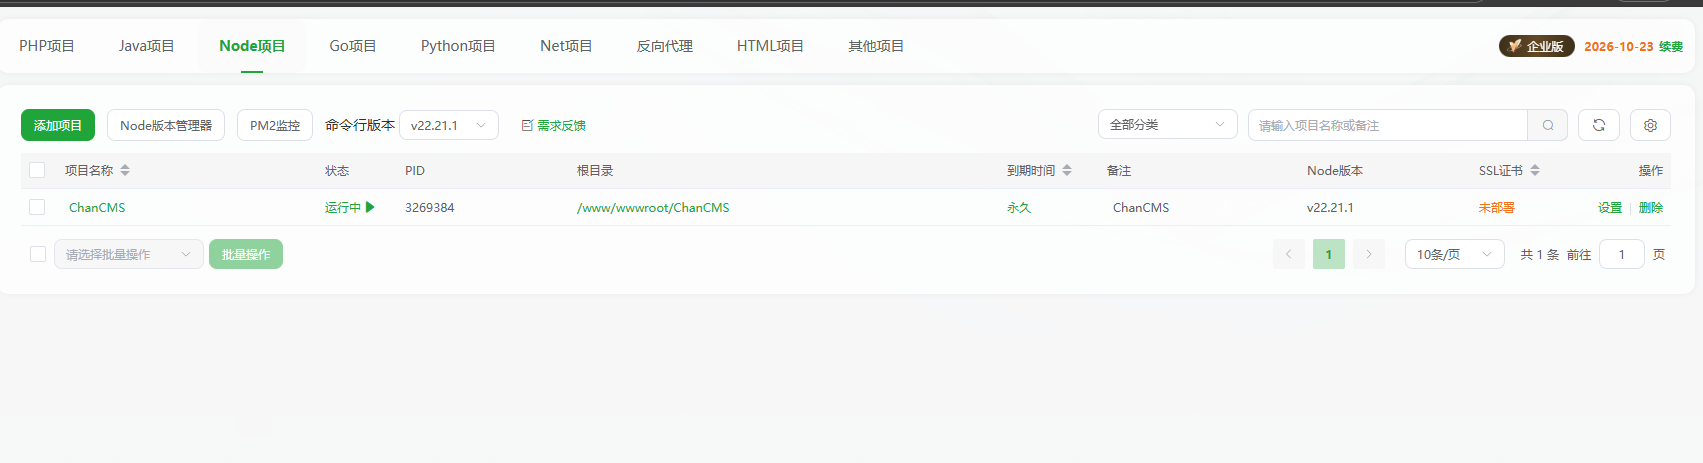Go to next page arrow
The width and height of the screenshot is (1703, 463).
pyautogui.click(x=1369, y=254)
